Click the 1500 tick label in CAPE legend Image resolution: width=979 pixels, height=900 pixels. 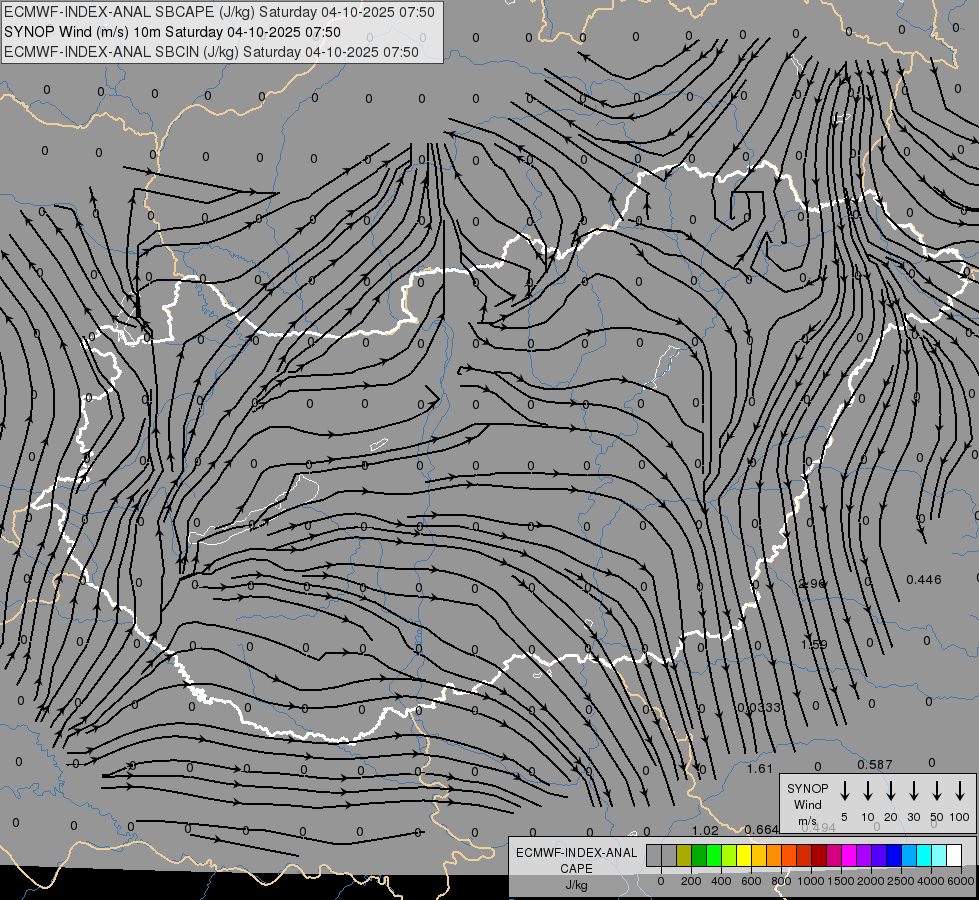[840, 881]
